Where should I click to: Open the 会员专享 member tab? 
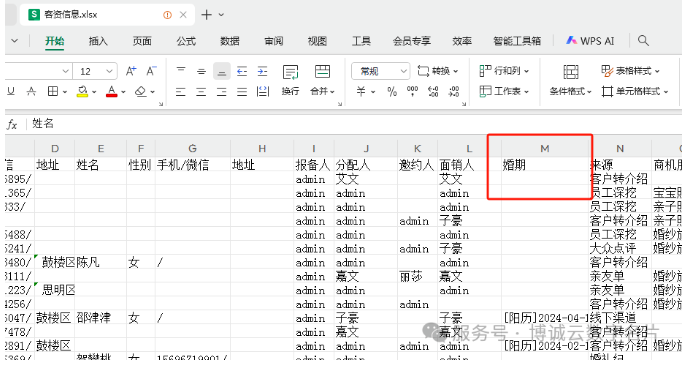pos(411,41)
